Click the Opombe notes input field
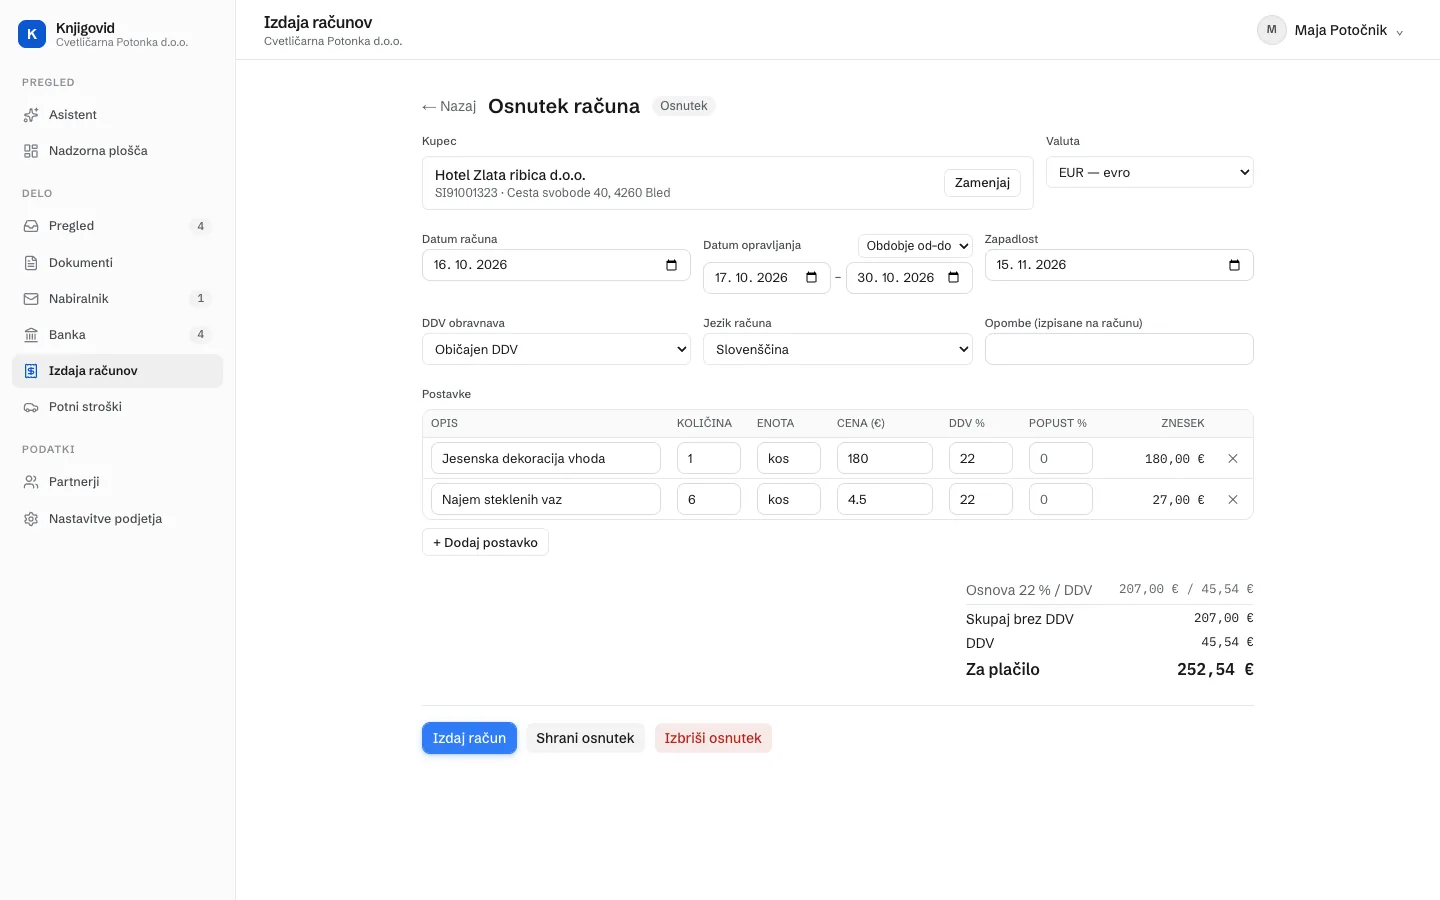The width and height of the screenshot is (1440, 900). coord(1119,349)
